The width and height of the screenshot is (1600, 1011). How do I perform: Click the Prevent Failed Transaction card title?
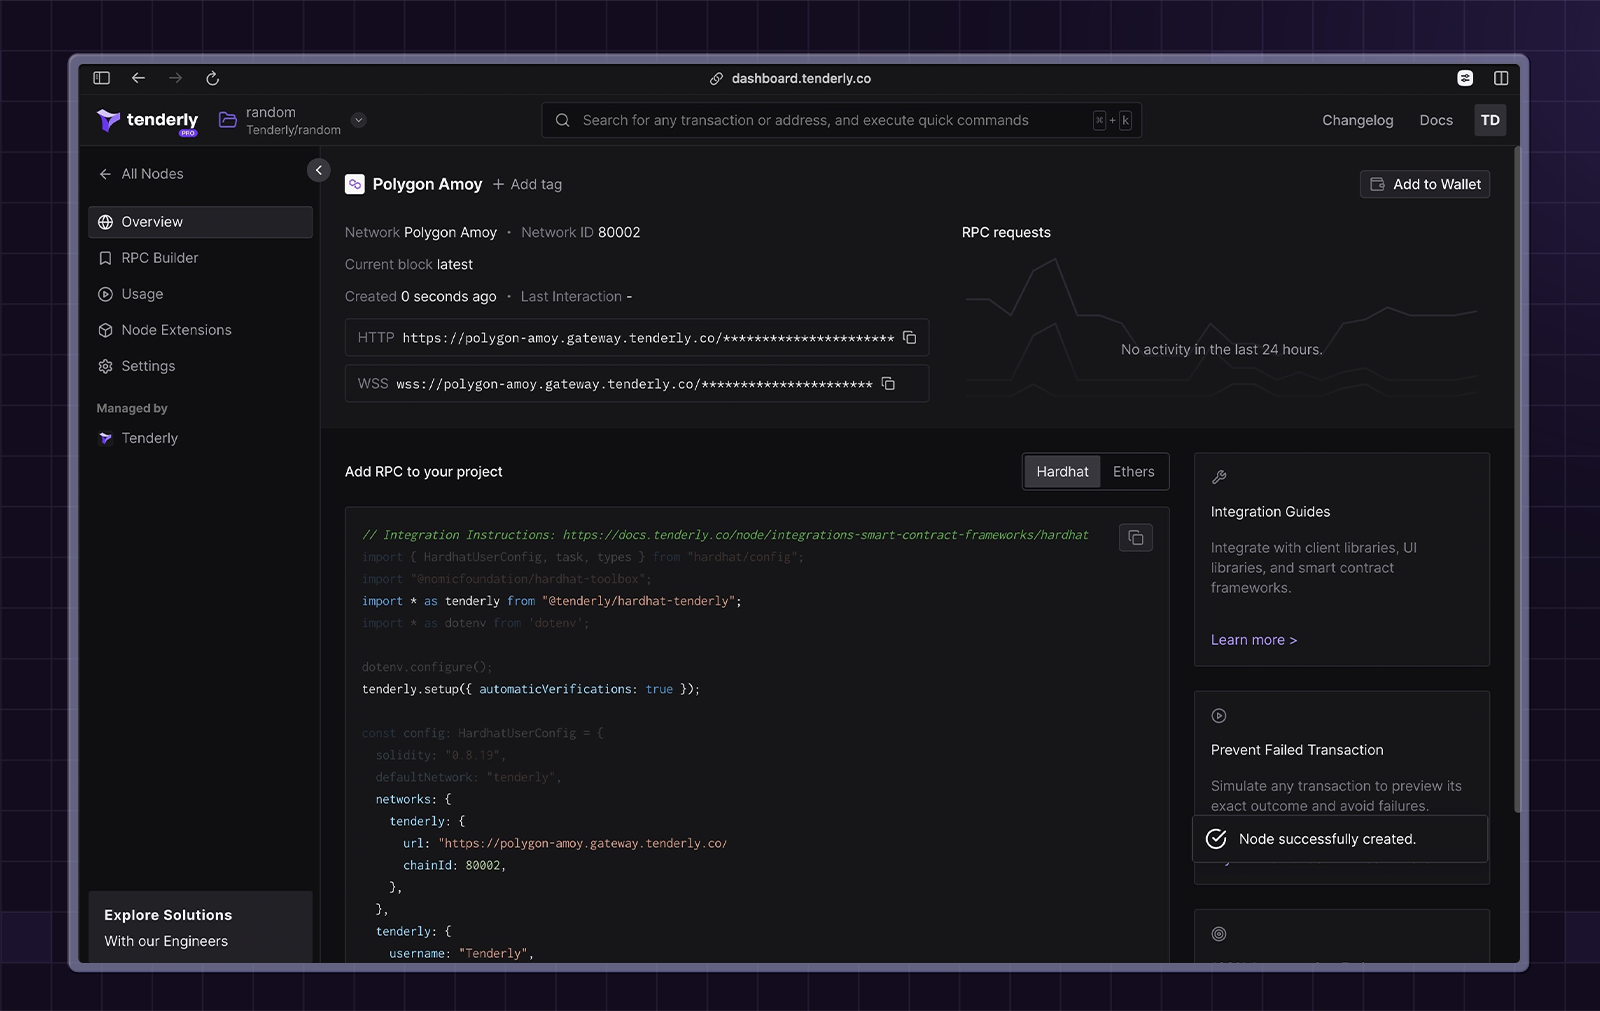[x=1297, y=750]
